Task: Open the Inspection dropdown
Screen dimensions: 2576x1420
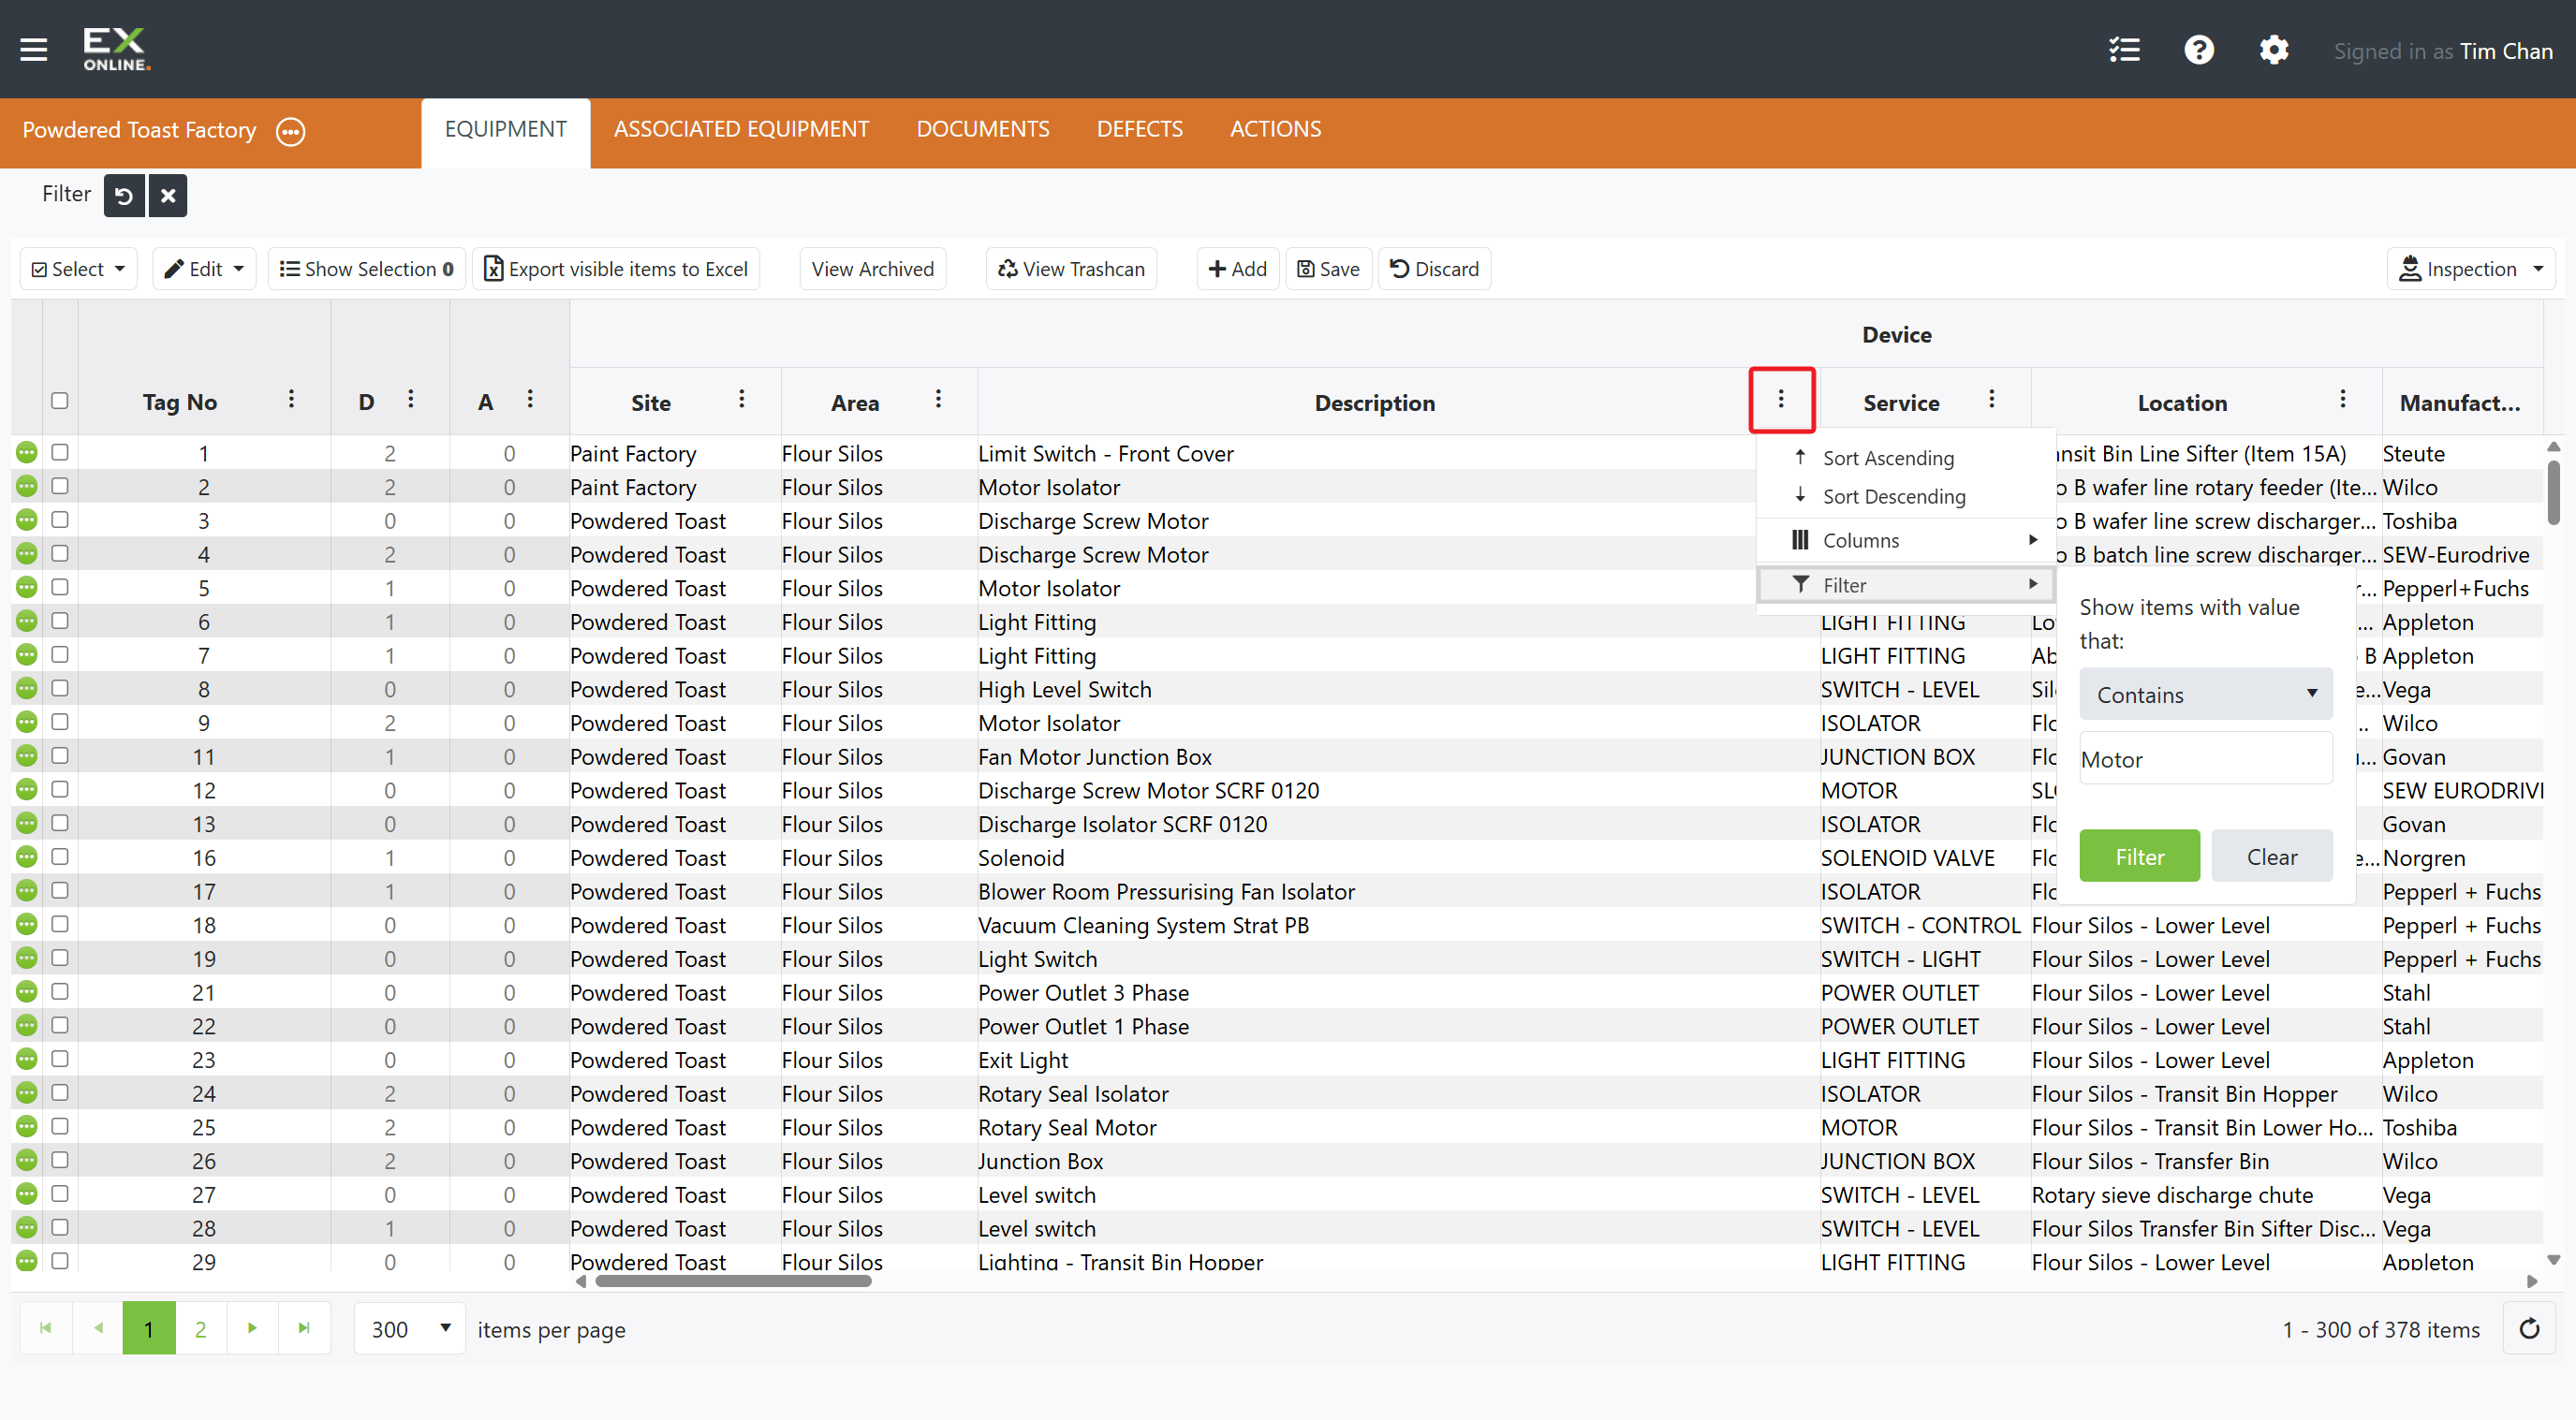Action: (x=2470, y=269)
